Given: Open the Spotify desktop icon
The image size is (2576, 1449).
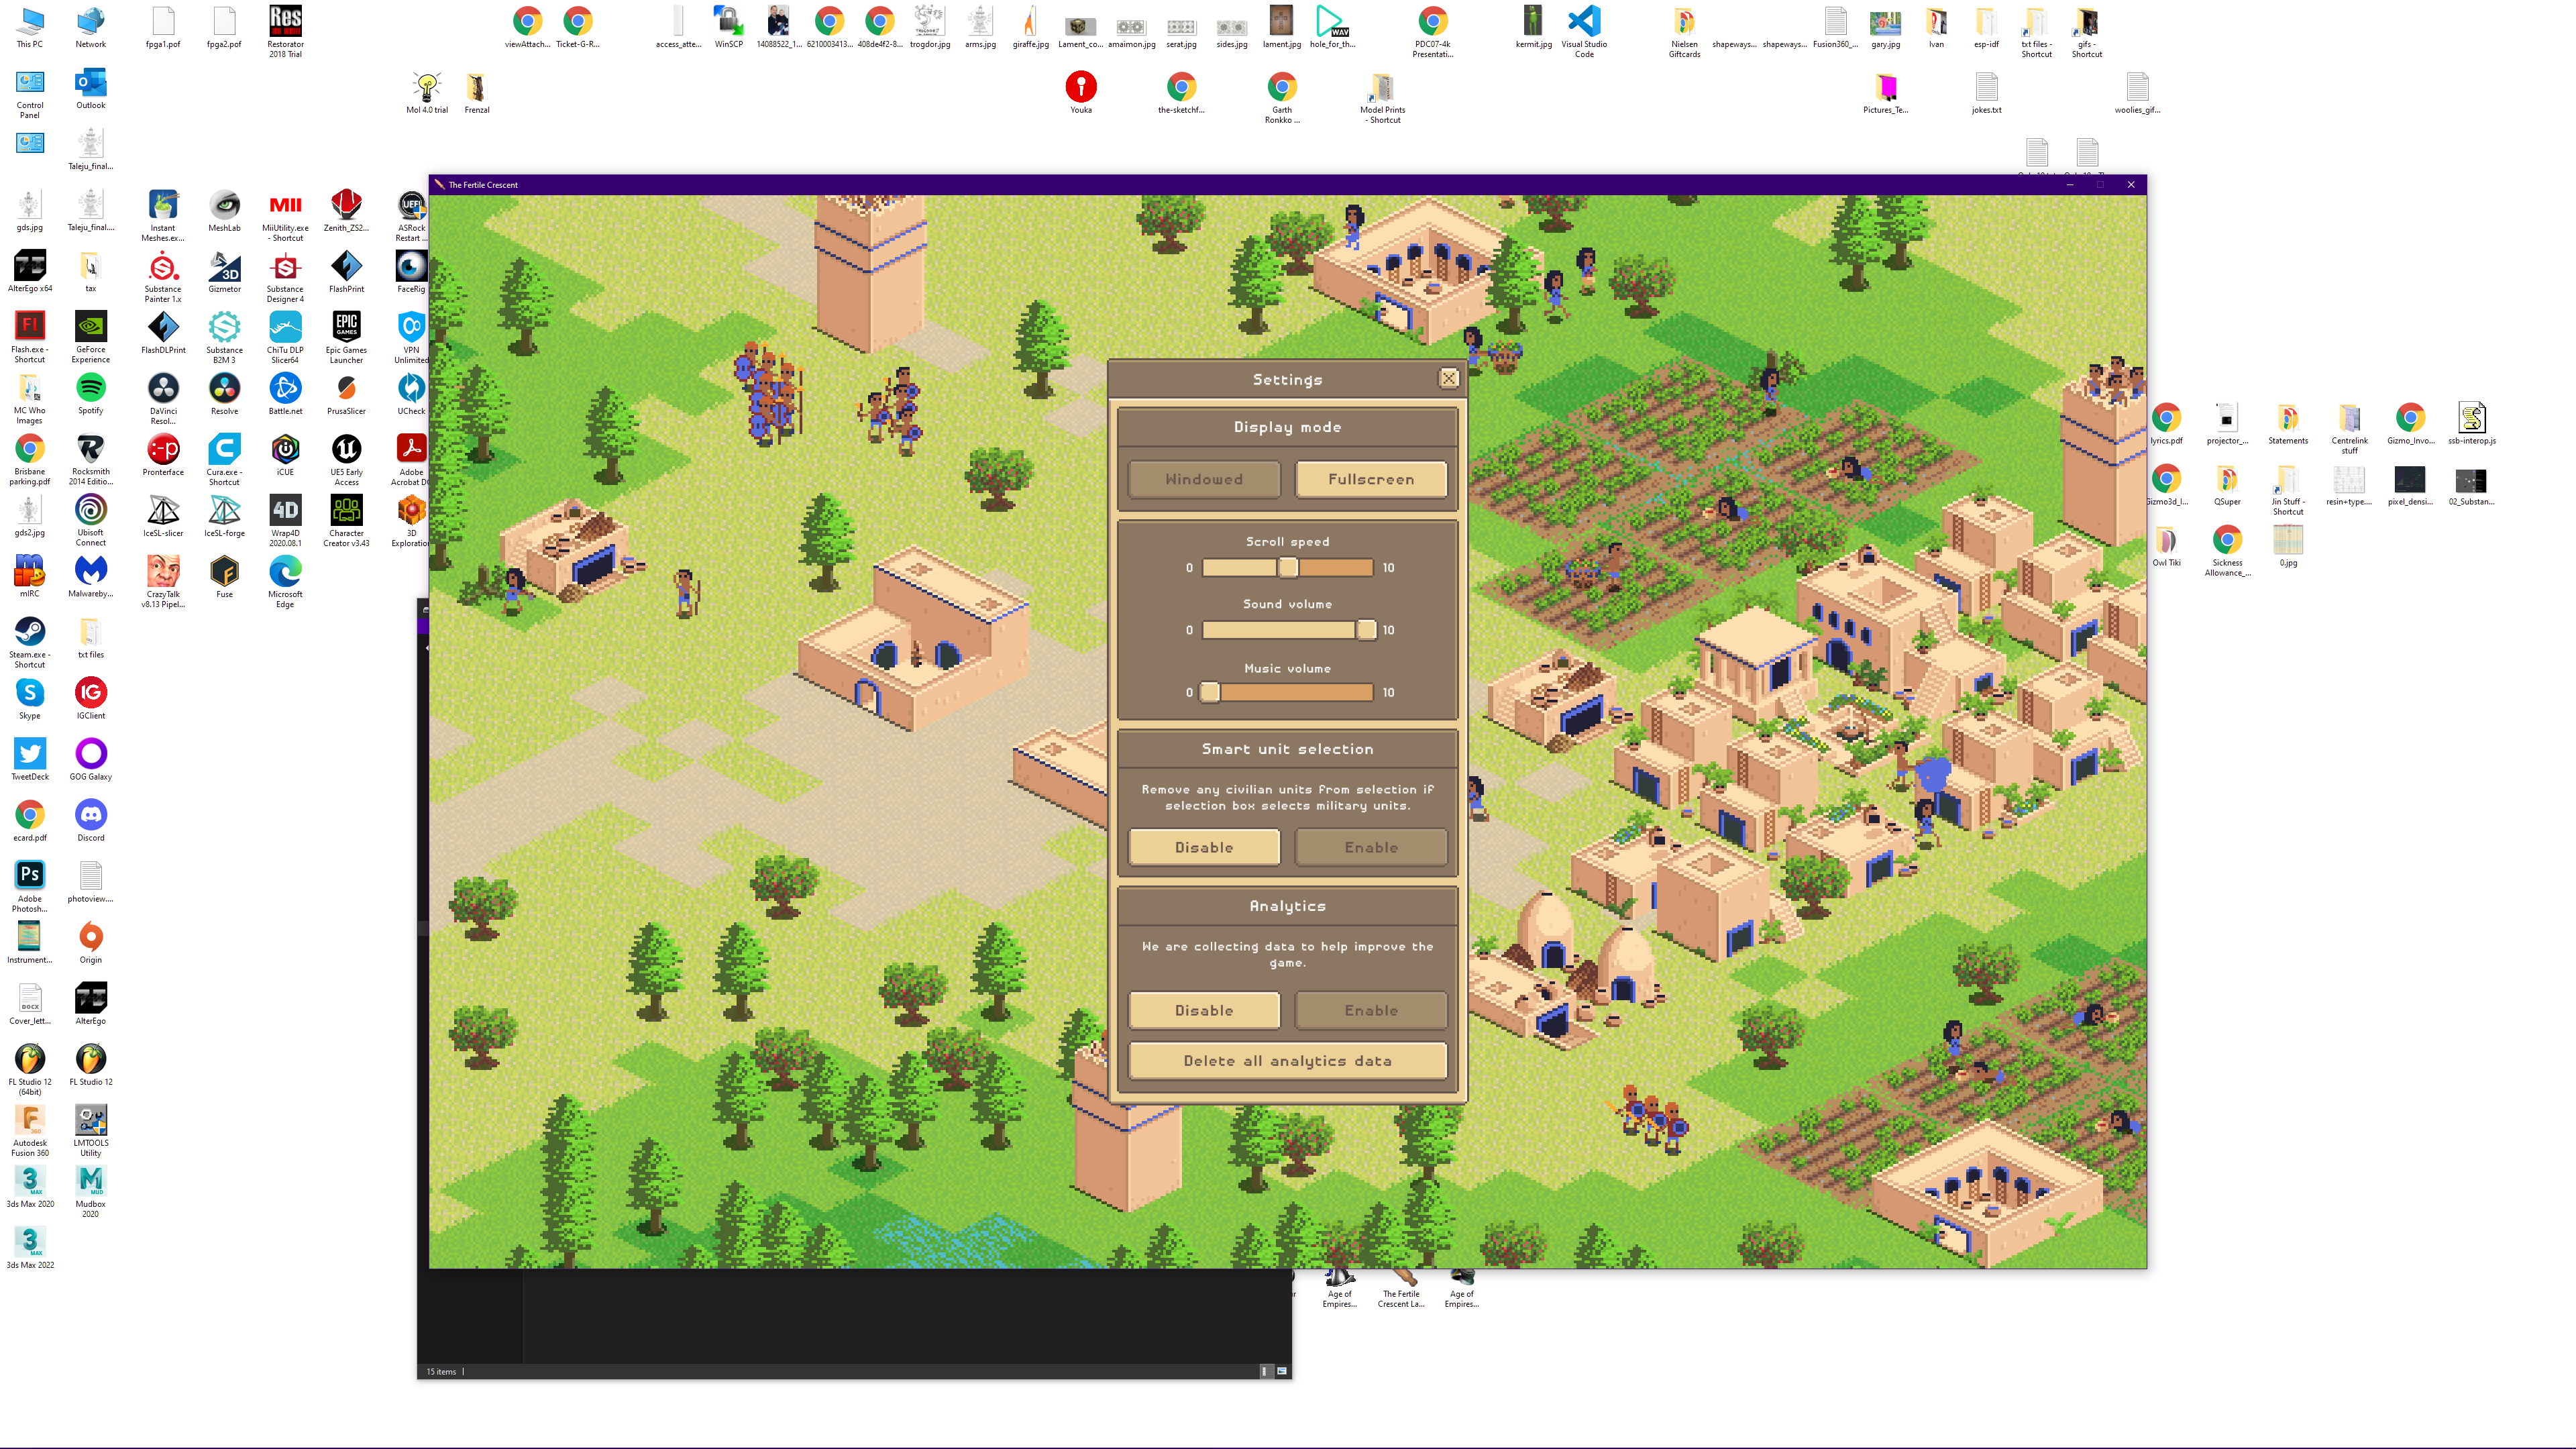Looking at the screenshot, I should (91, 394).
